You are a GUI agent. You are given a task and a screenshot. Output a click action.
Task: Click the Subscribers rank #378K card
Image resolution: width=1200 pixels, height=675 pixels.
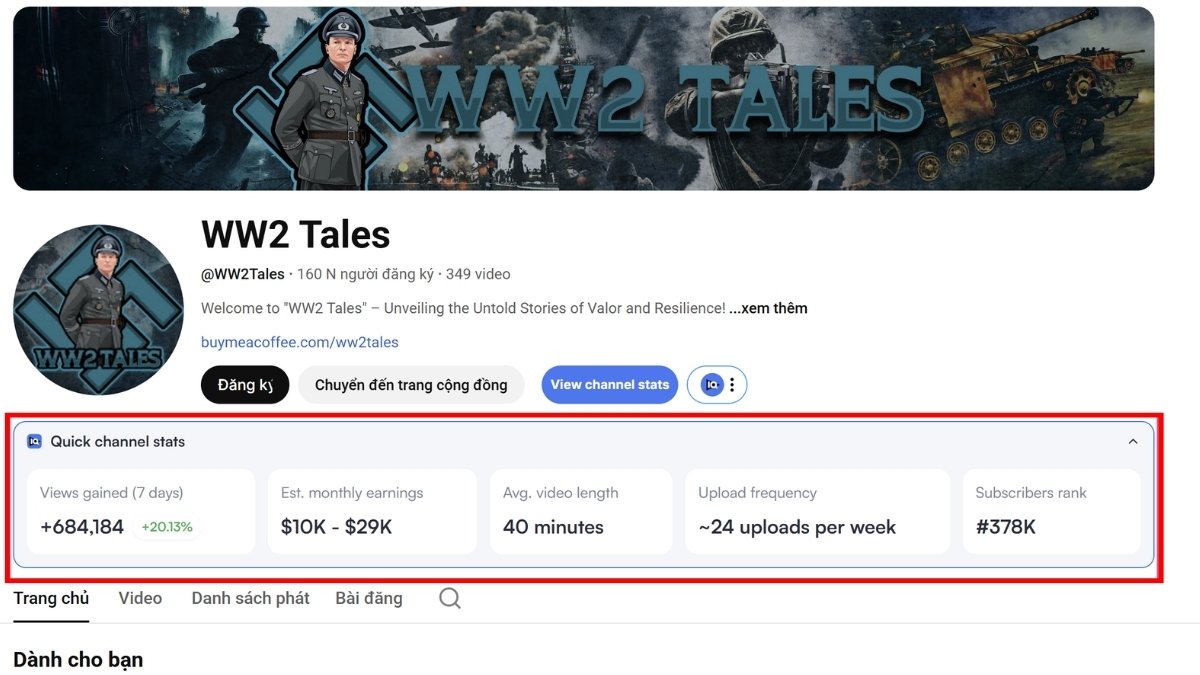tap(1050, 511)
